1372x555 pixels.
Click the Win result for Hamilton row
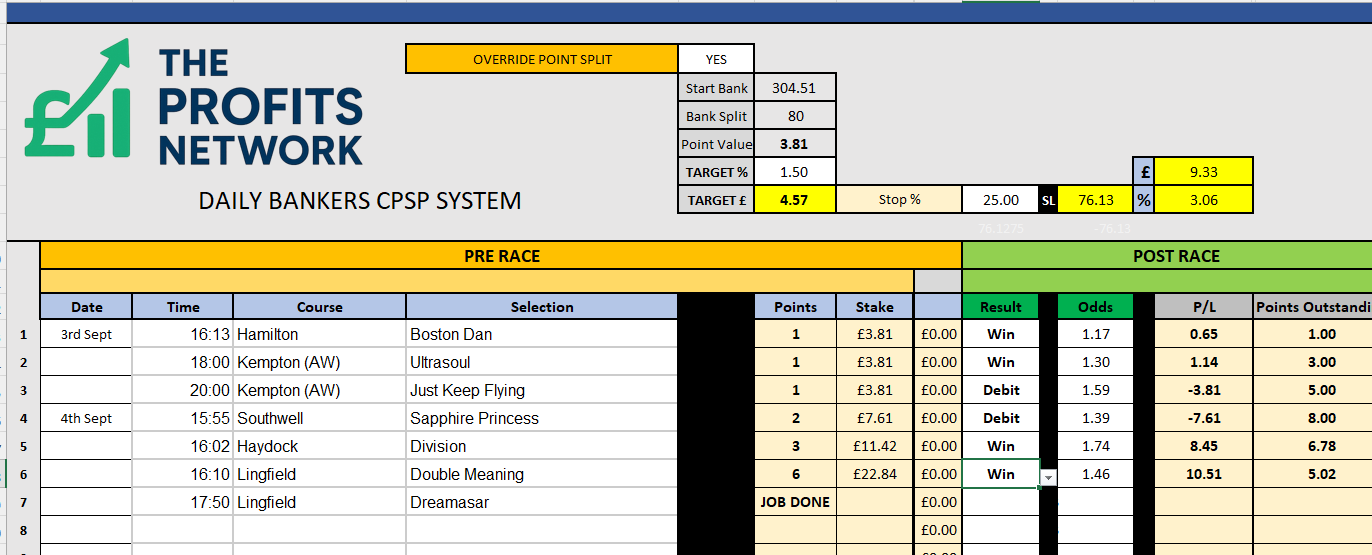(1000, 334)
